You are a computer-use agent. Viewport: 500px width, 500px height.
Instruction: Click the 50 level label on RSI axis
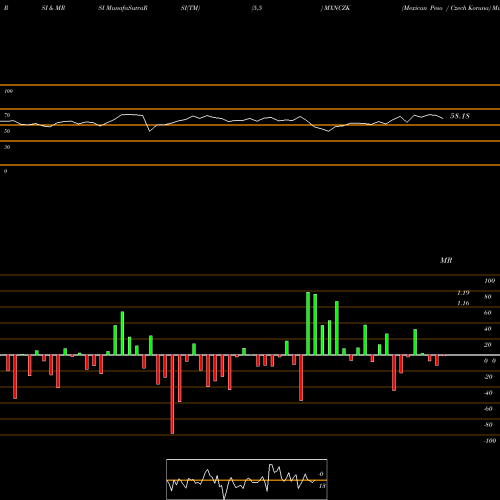(x=7, y=131)
